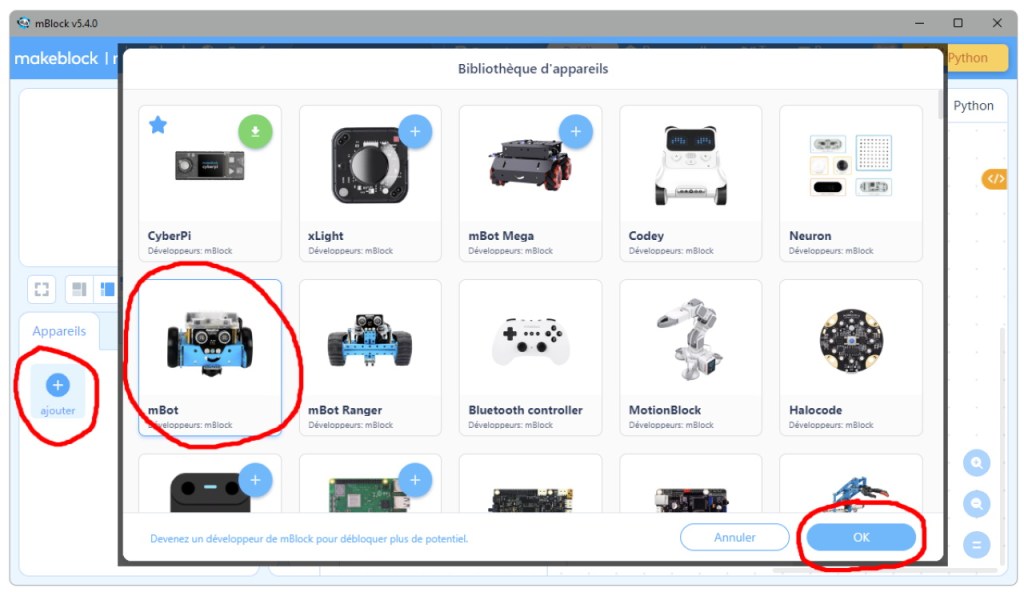Viewport: 1024px width, 592px height.
Task: Zoom out using the minus magnifier icon
Action: (976, 504)
